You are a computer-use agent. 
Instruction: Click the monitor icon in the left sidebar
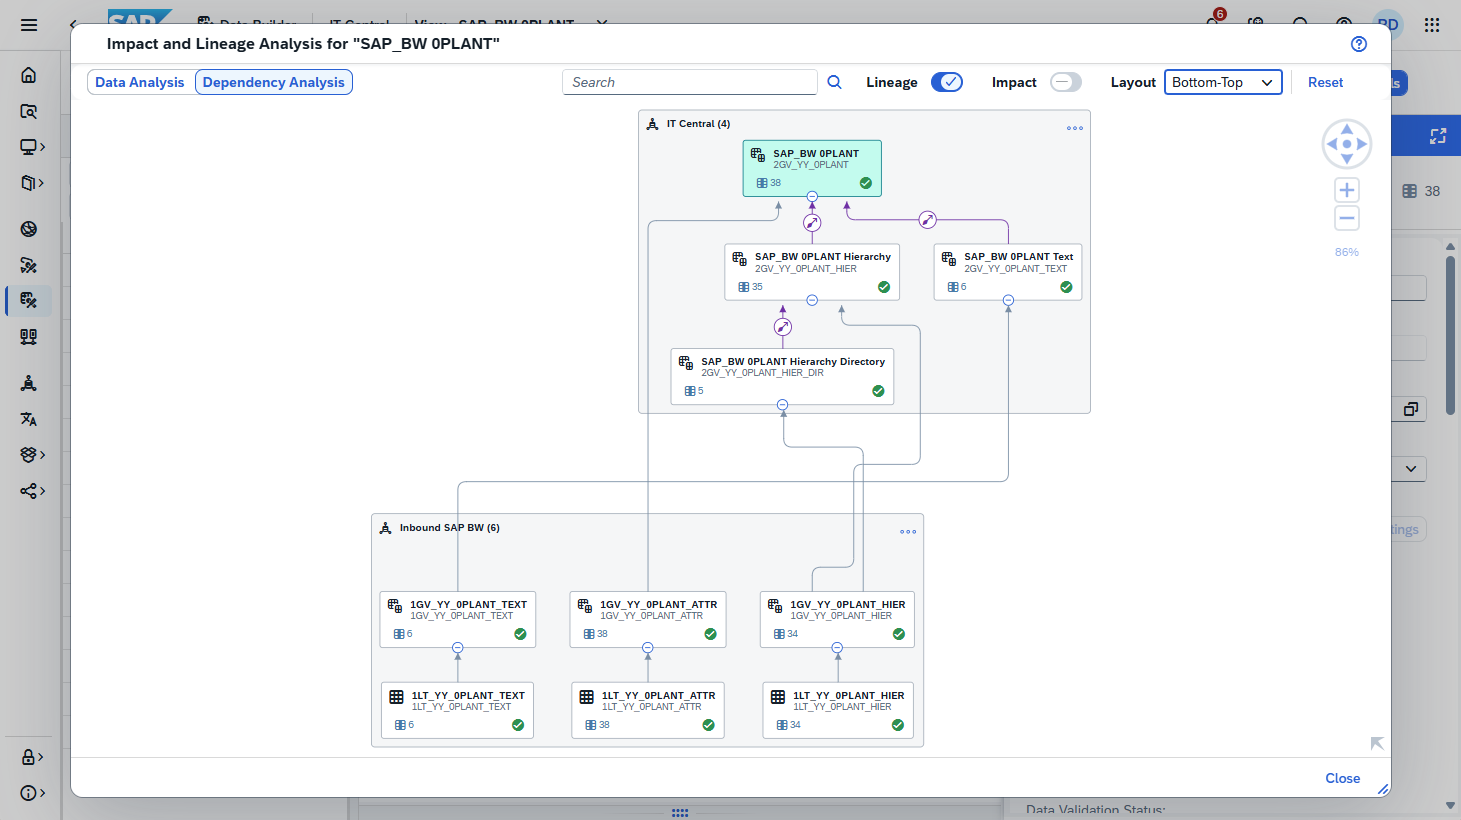(29, 147)
